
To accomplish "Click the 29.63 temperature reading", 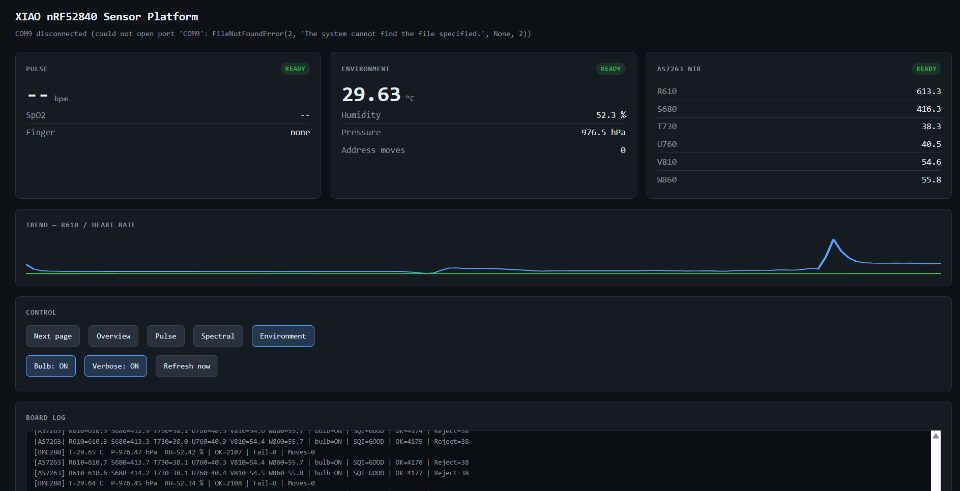I will 371,94.
